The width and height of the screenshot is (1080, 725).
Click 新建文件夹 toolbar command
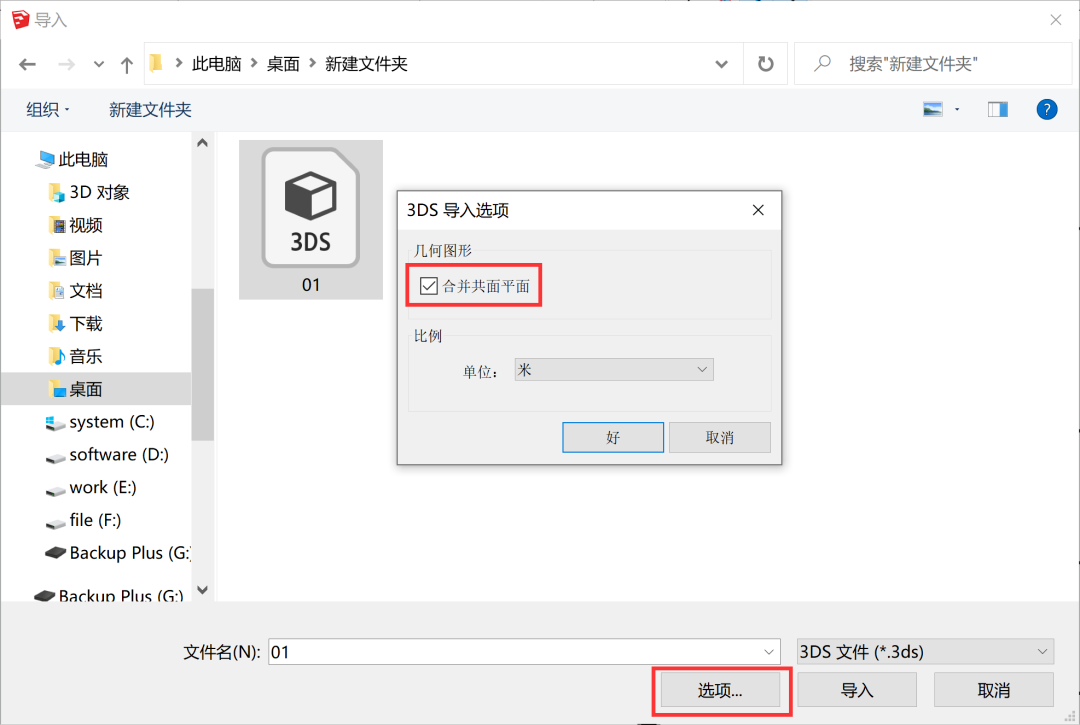point(150,109)
